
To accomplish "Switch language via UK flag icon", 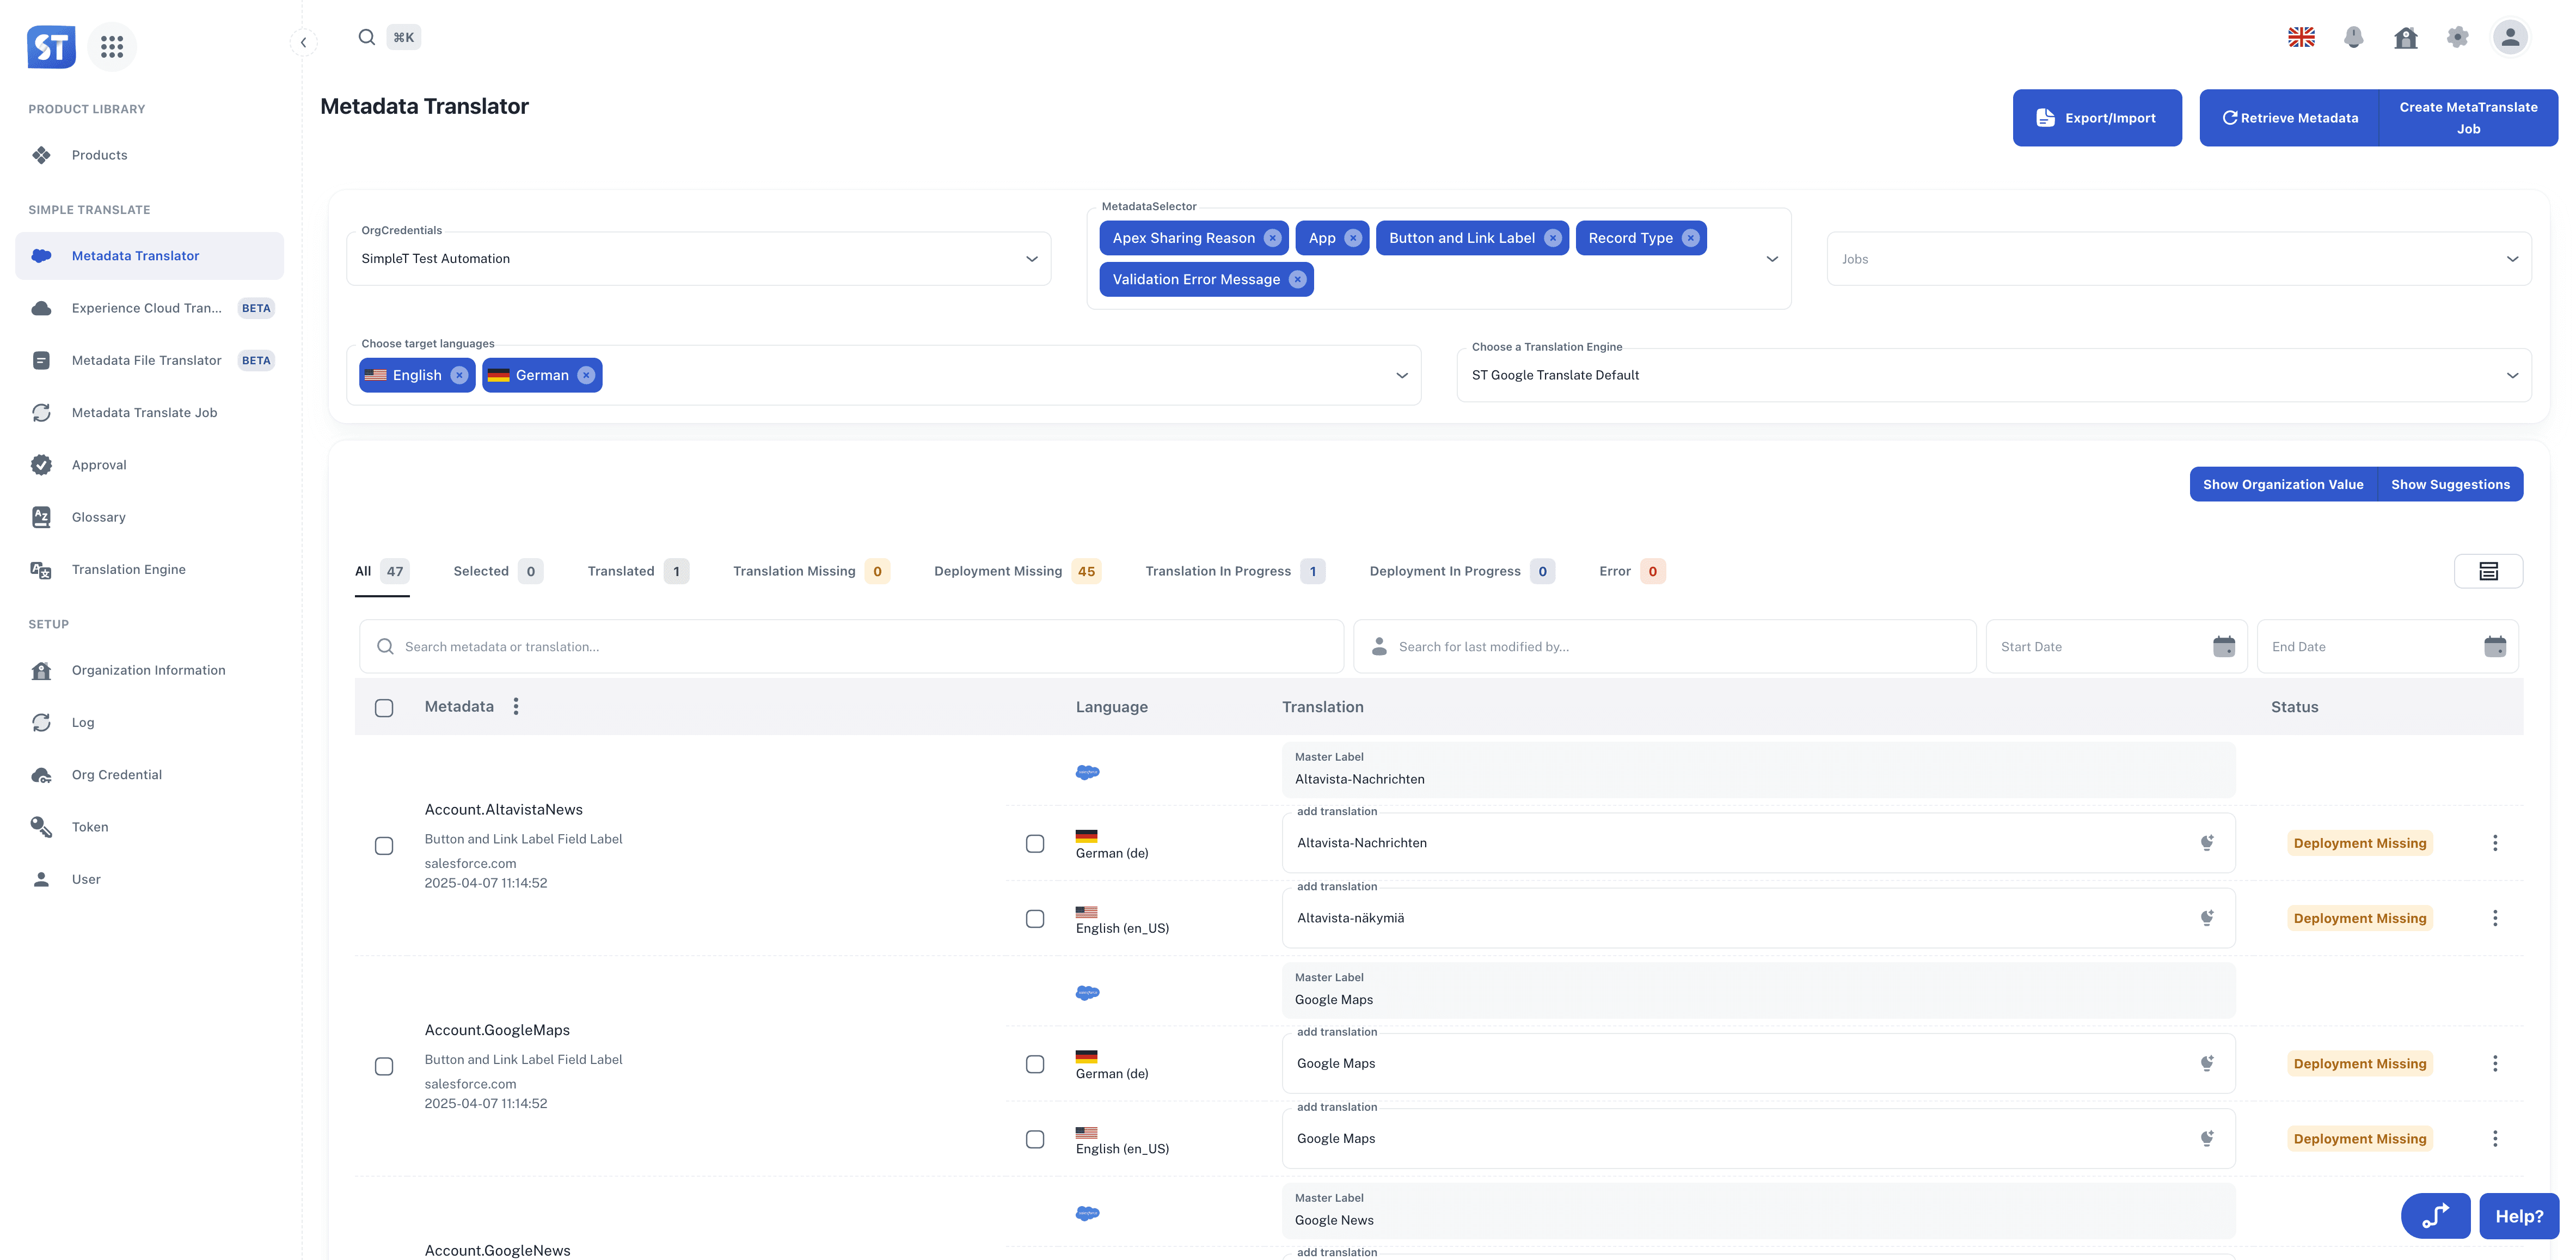I will click(2301, 37).
